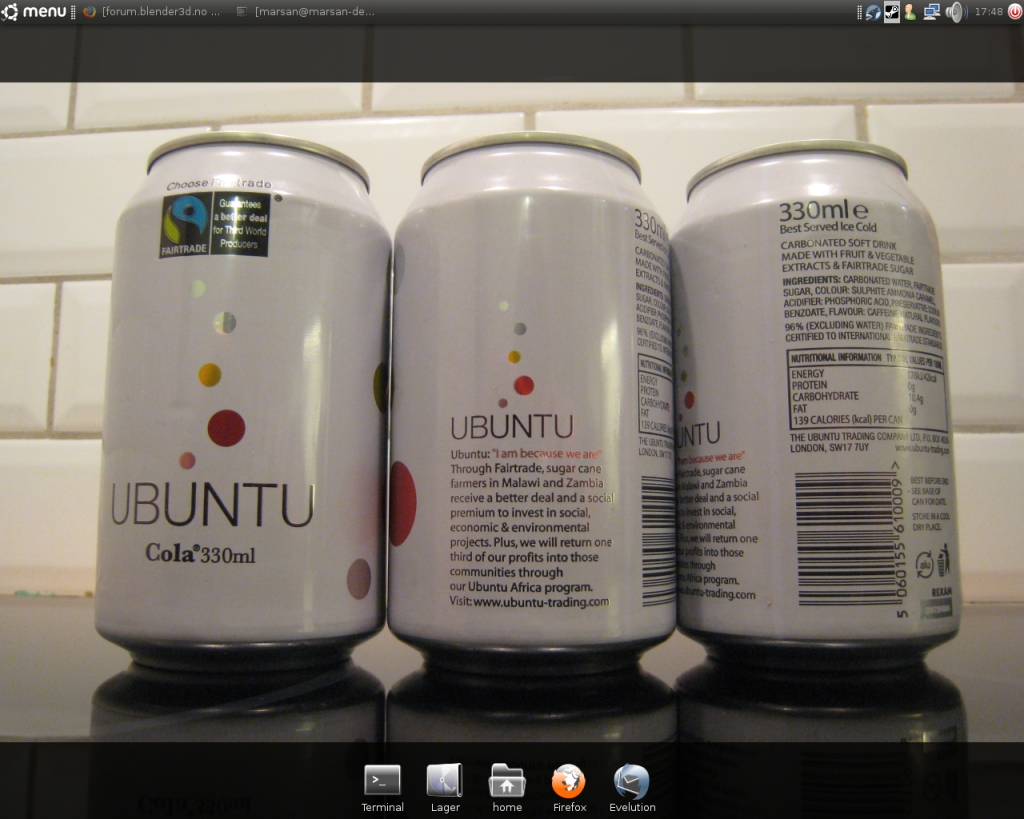
Task: Launch Firefox from the dock
Action: click(569, 788)
